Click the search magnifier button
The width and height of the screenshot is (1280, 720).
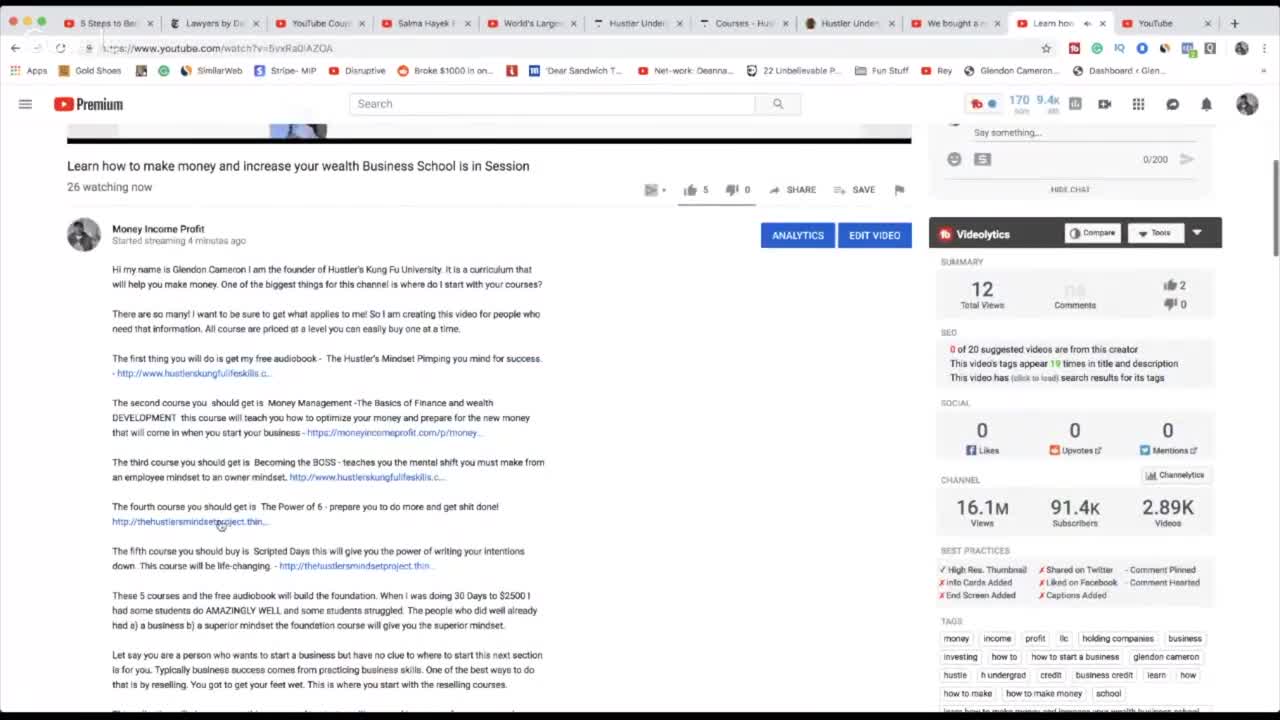coord(778,104)
